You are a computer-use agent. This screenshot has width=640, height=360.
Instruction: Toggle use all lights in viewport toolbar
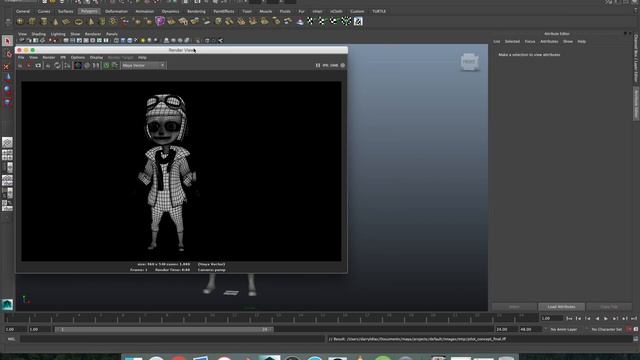point(143,40)
